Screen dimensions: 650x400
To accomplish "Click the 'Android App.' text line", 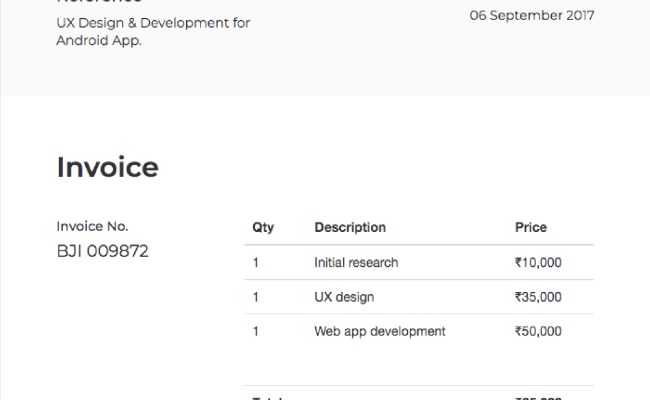I will (x=96, y=43).
